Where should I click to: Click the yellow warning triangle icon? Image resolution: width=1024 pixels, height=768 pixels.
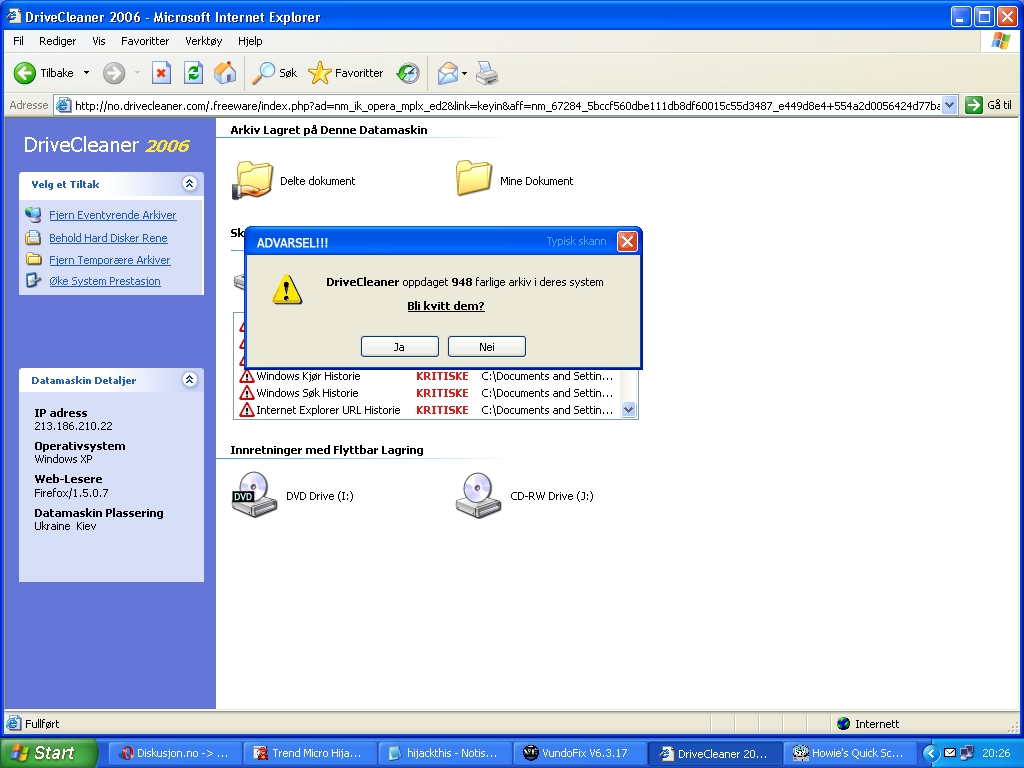(x=287, y=289)
